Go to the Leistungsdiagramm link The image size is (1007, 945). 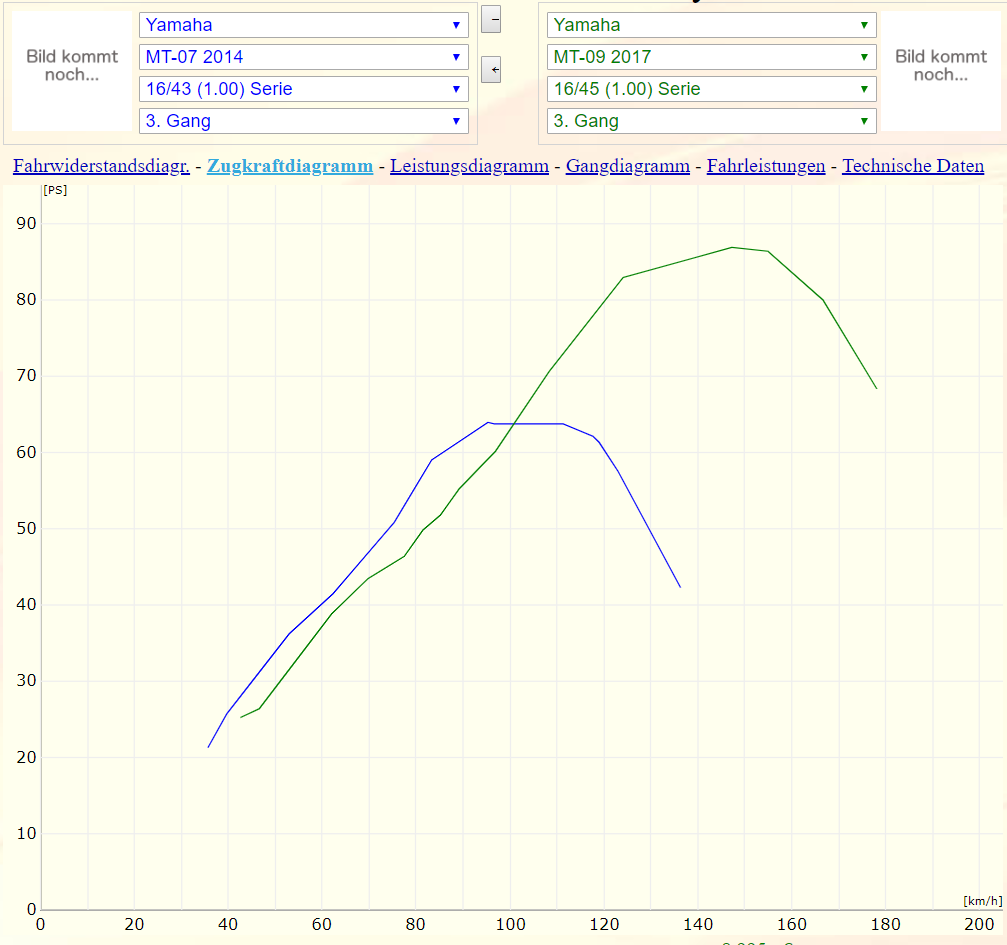tap(469, 166)
